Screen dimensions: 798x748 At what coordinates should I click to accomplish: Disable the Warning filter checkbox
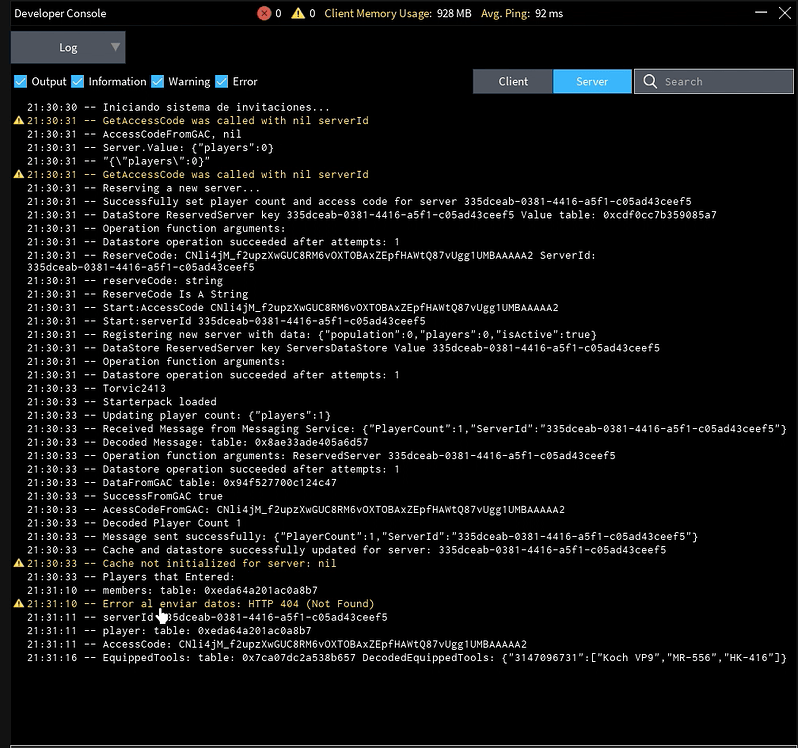coord(157,82)
